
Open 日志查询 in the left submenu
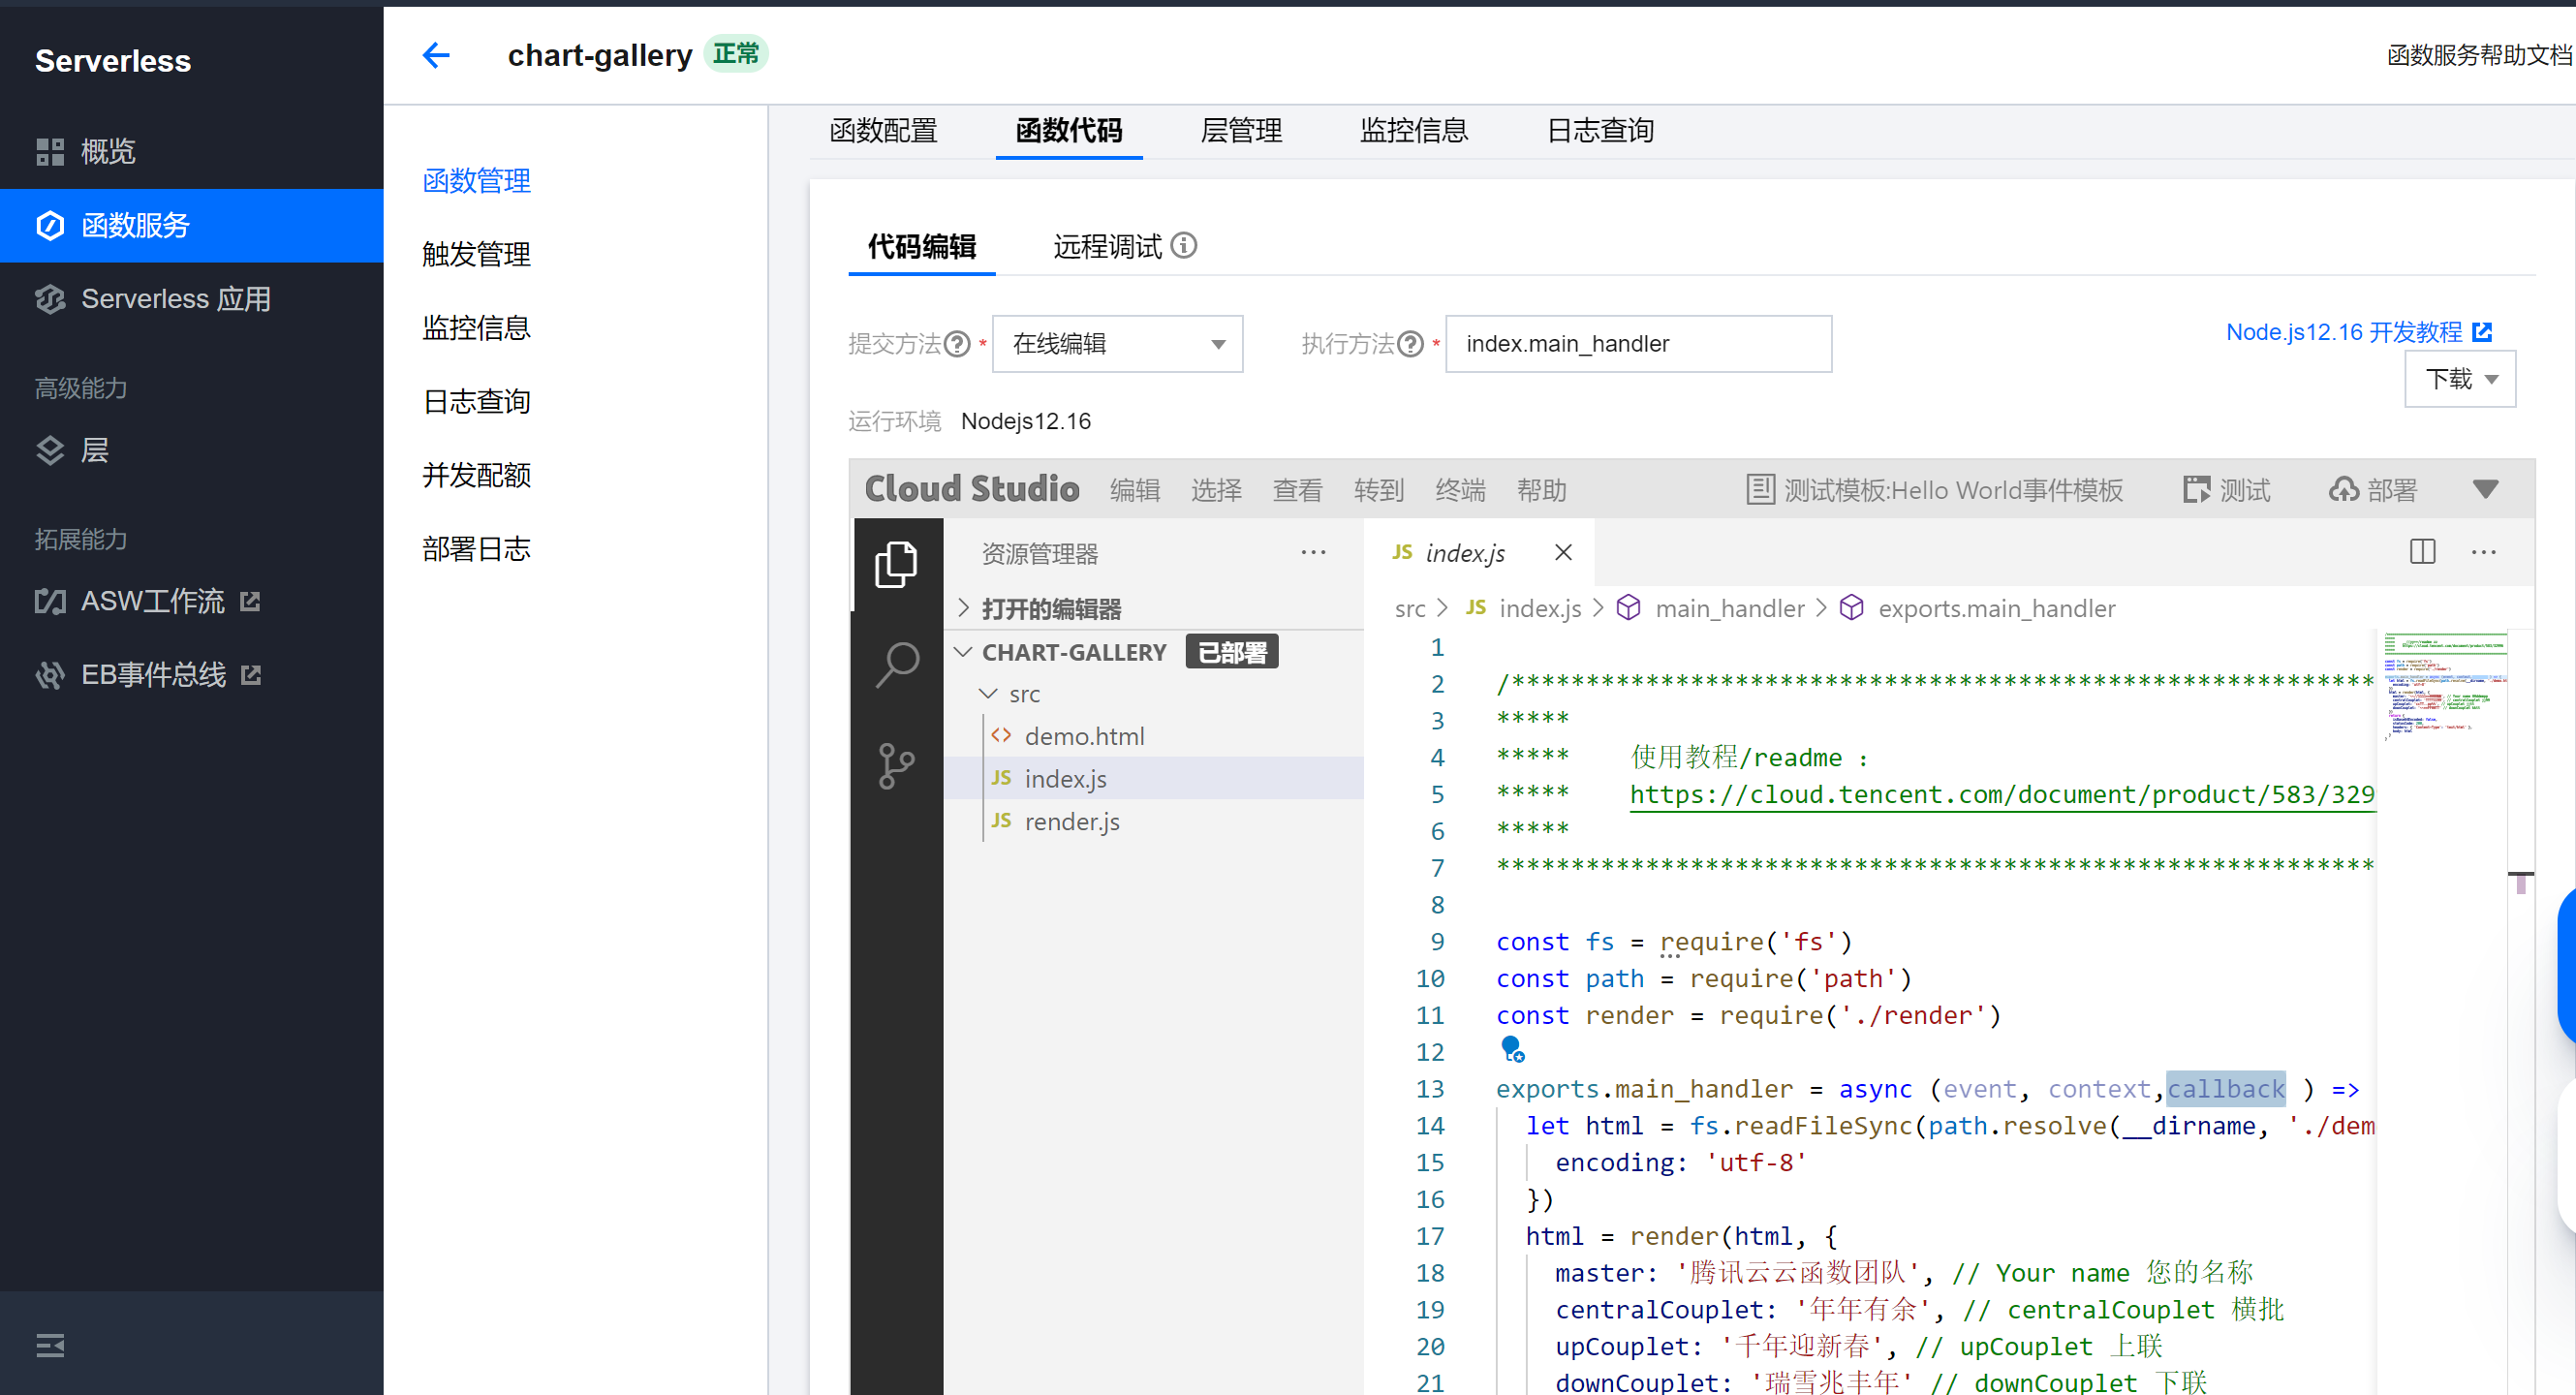coord(476,402)
